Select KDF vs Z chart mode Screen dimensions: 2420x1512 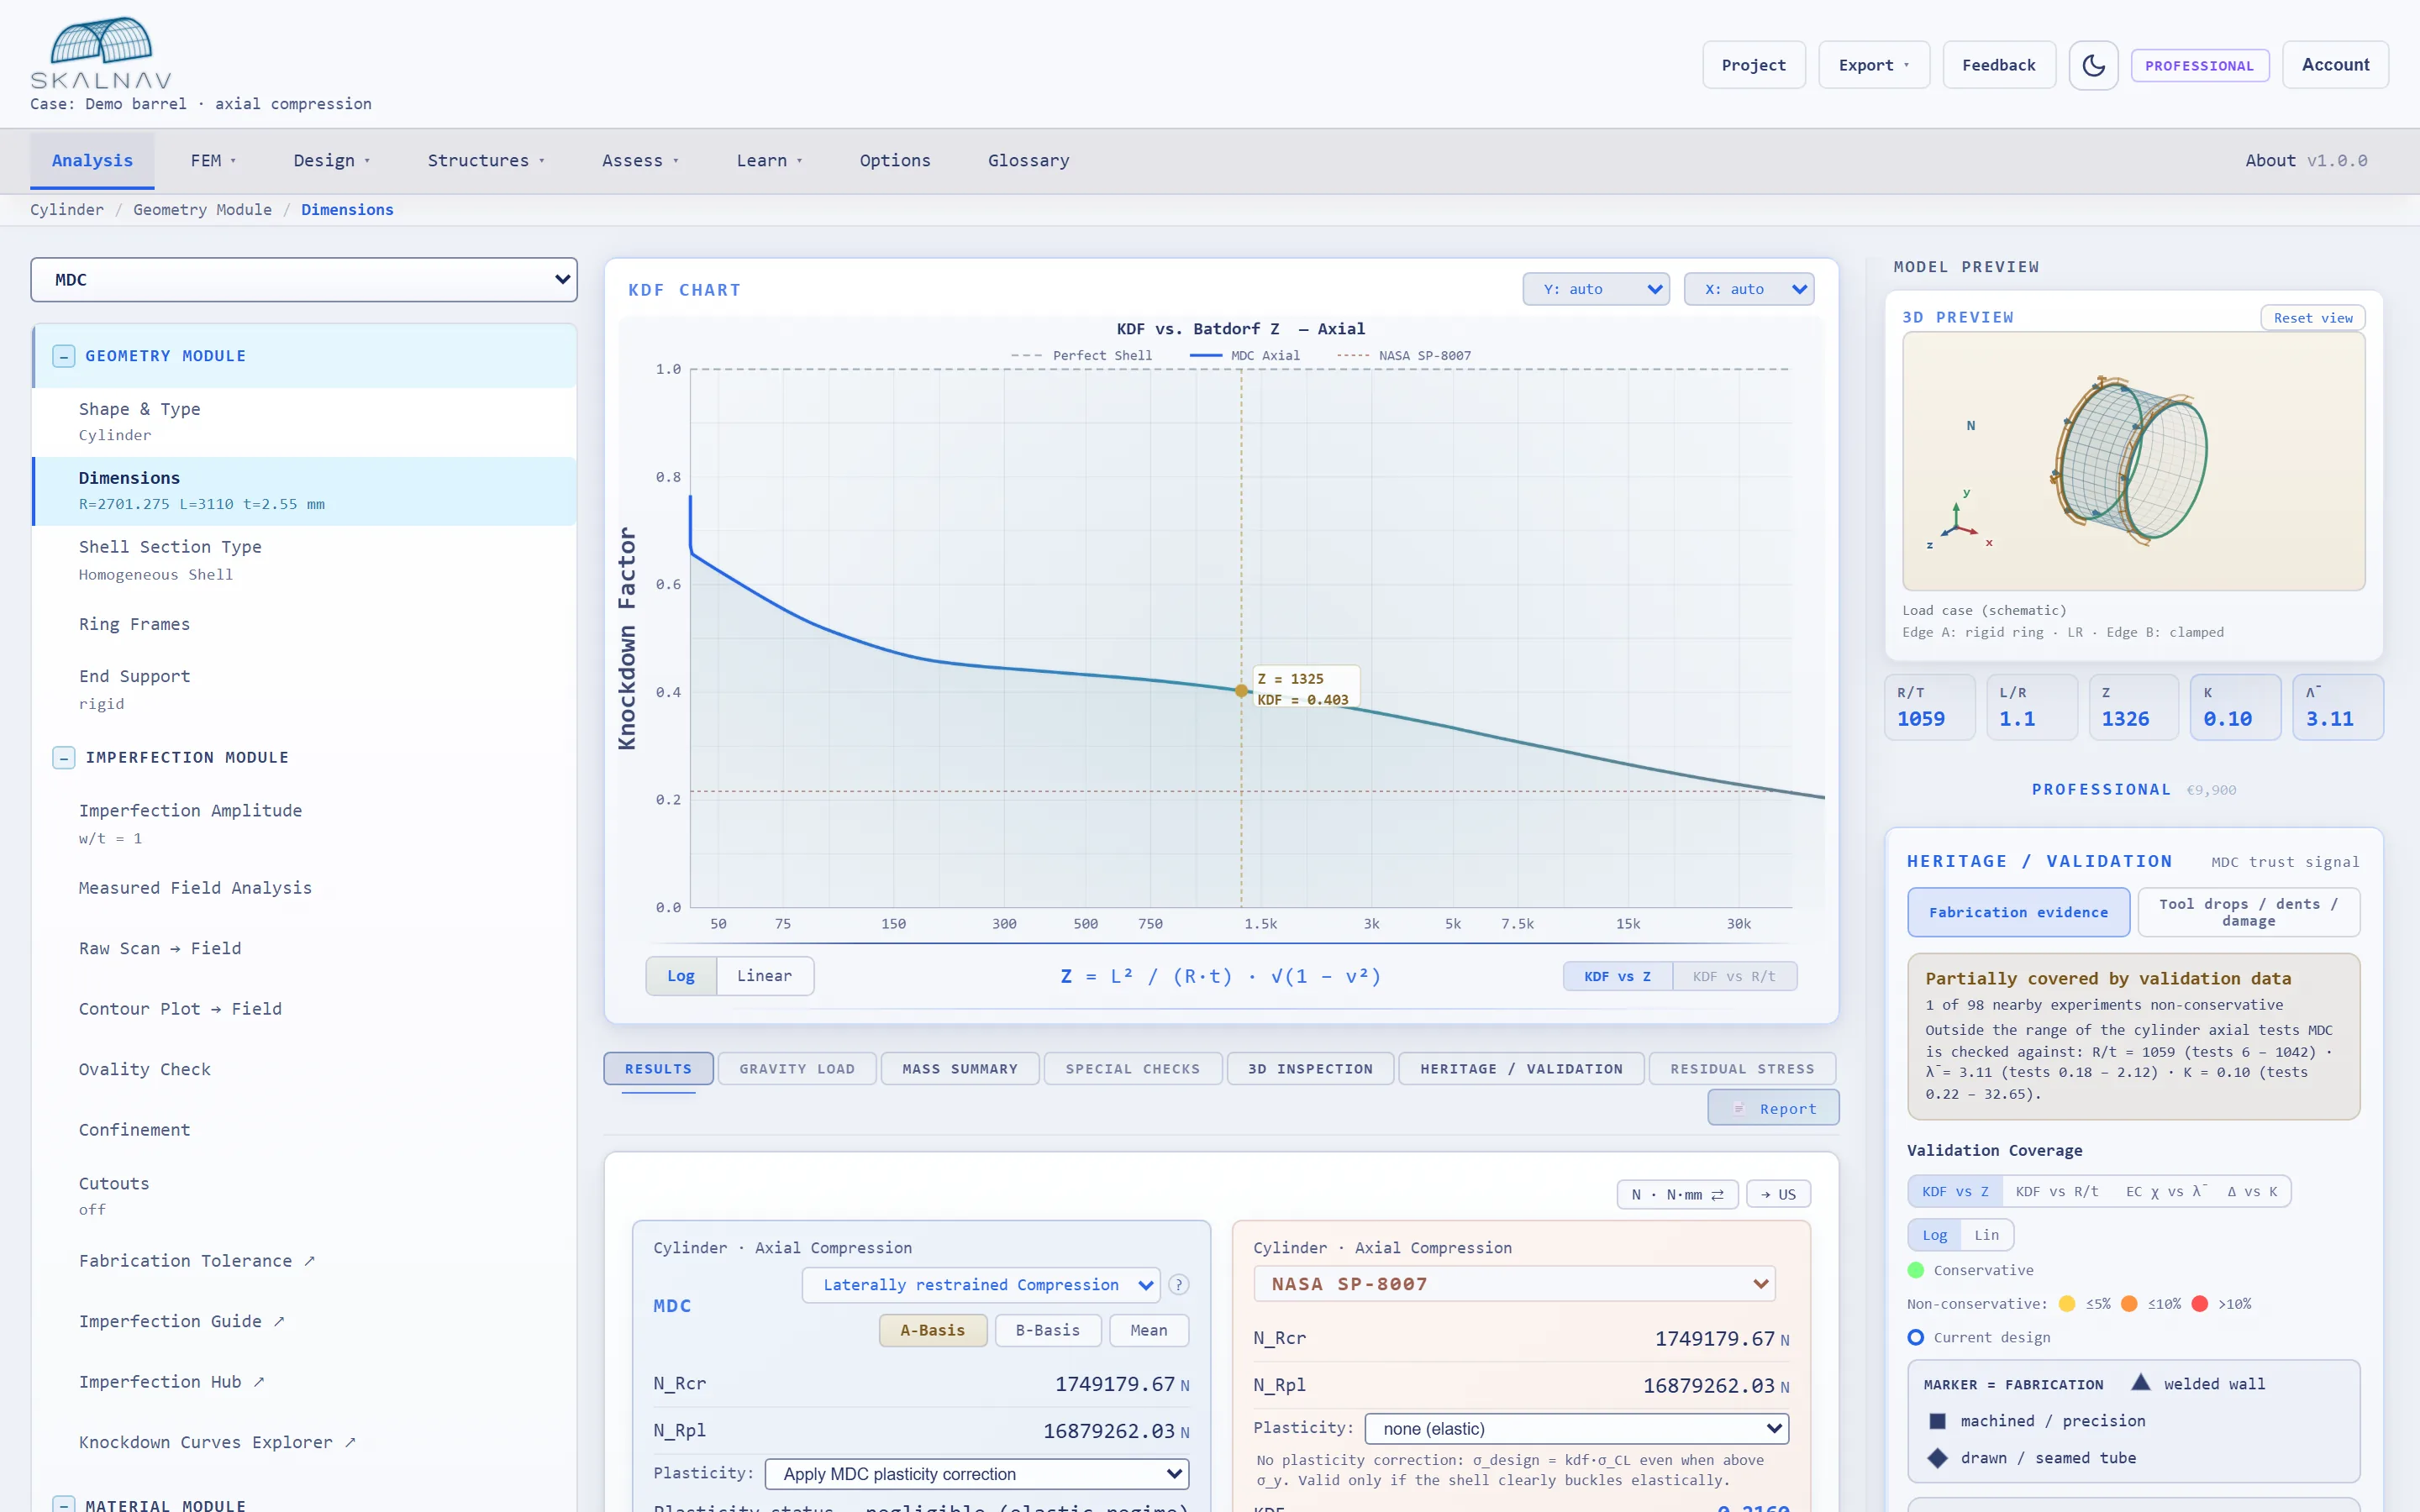[1617, 976]
